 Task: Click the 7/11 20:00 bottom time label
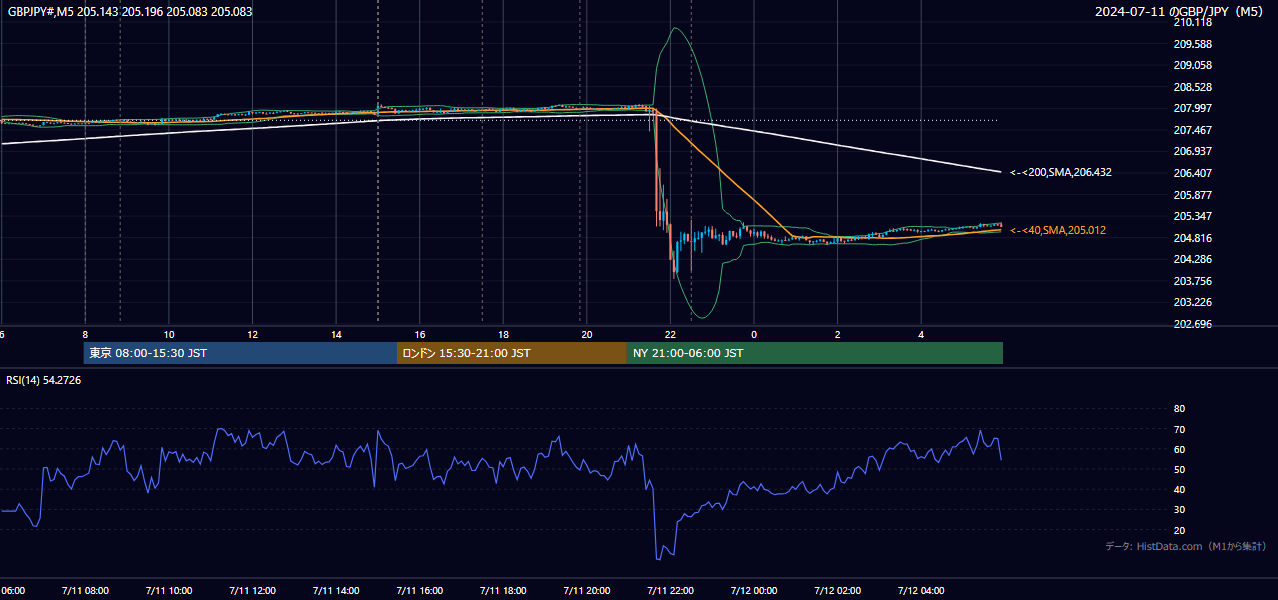tap(587, 591)
